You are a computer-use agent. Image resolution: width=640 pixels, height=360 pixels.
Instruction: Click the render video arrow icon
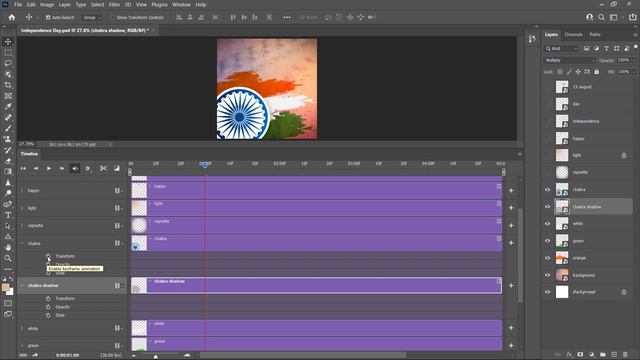[35, 355]
